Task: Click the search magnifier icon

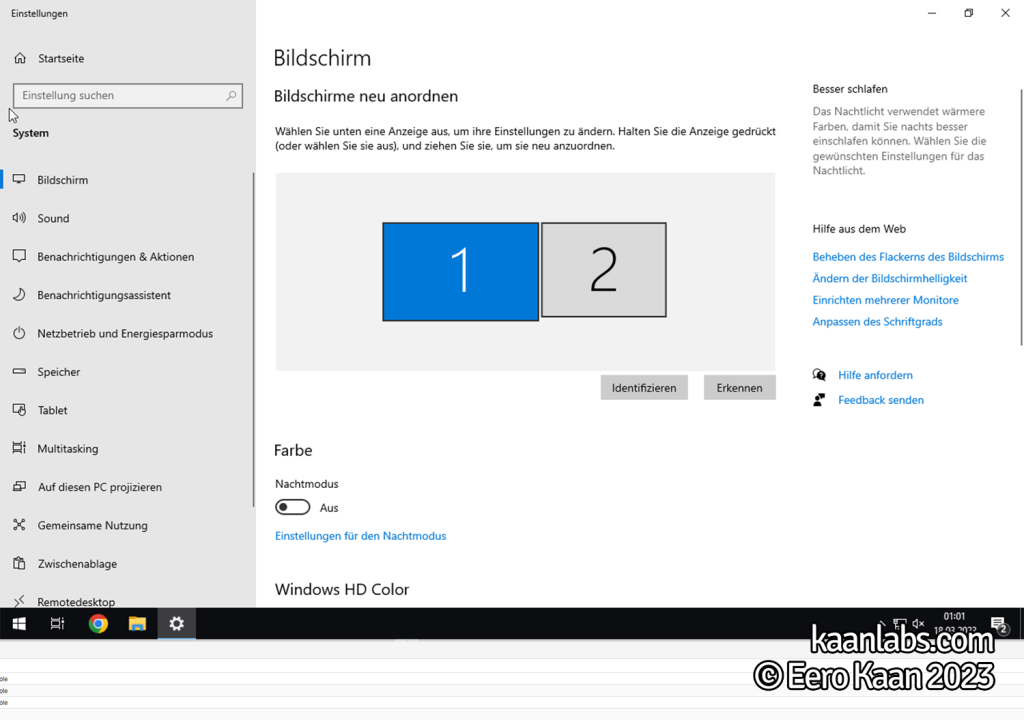Action: (231, 95)
